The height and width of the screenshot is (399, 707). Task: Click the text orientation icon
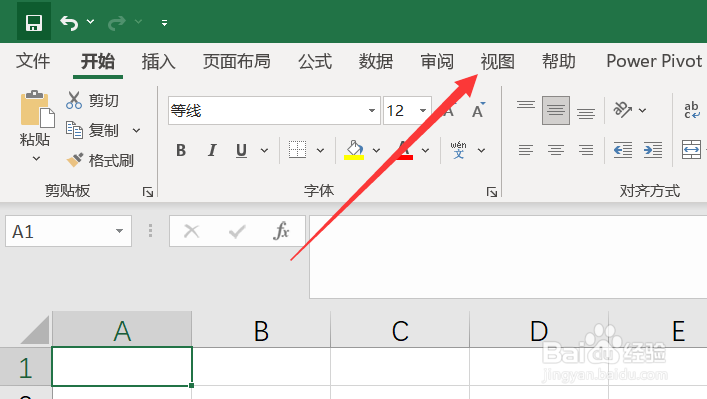(623, 110)
